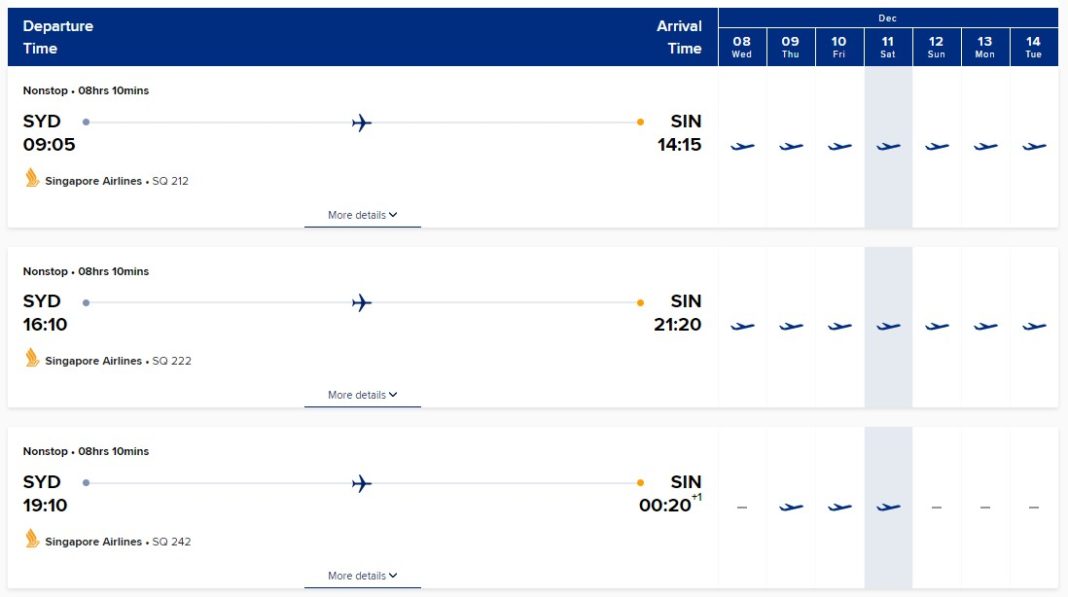Click the plane icon under Dec 09 for SQ 242

(791, 505)
